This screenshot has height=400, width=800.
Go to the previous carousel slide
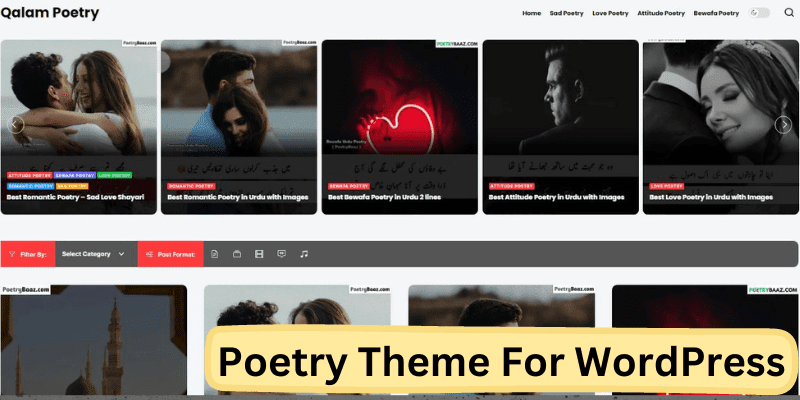[16, 125]
